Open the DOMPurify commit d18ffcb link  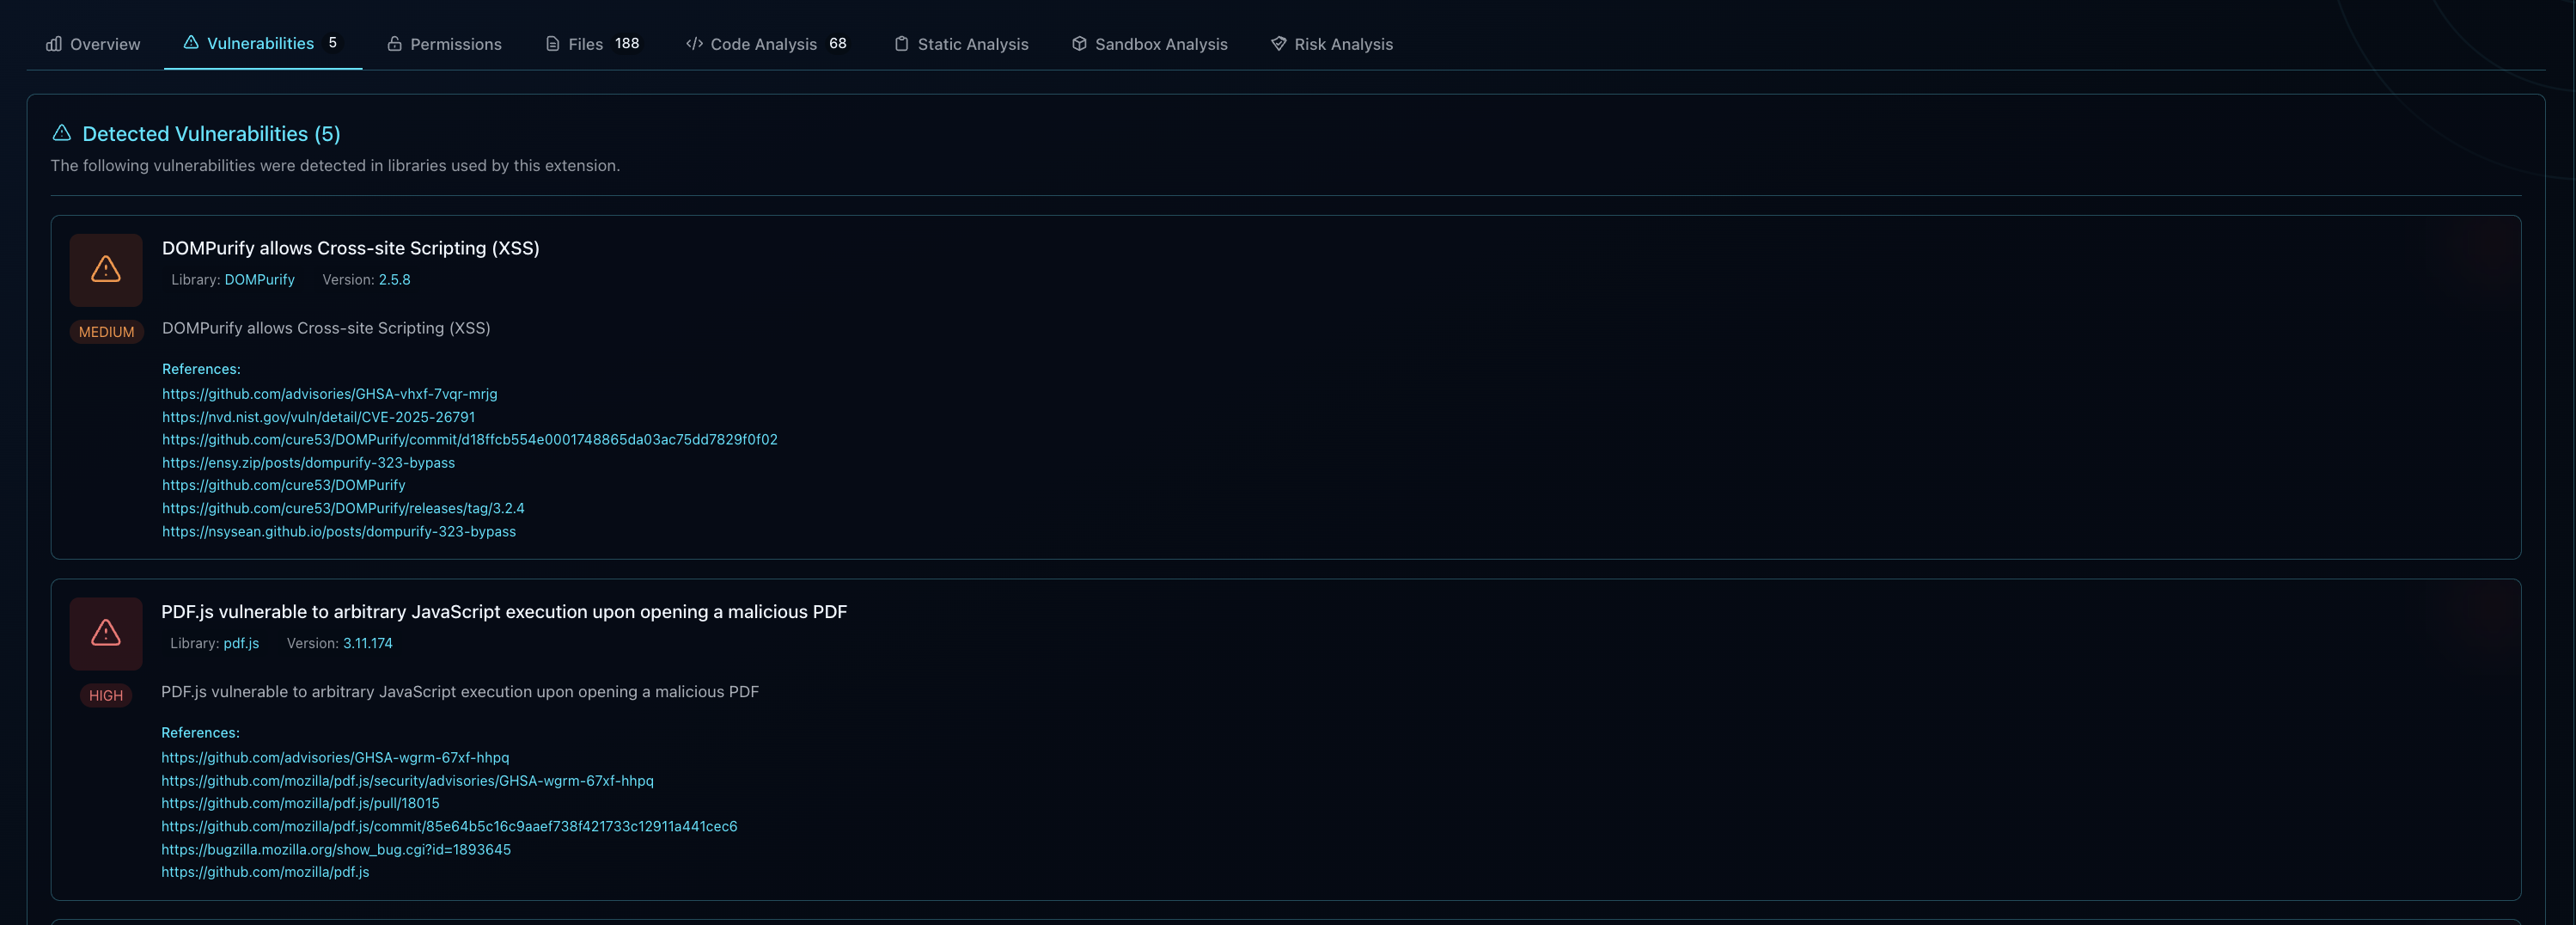coord(470,440)
